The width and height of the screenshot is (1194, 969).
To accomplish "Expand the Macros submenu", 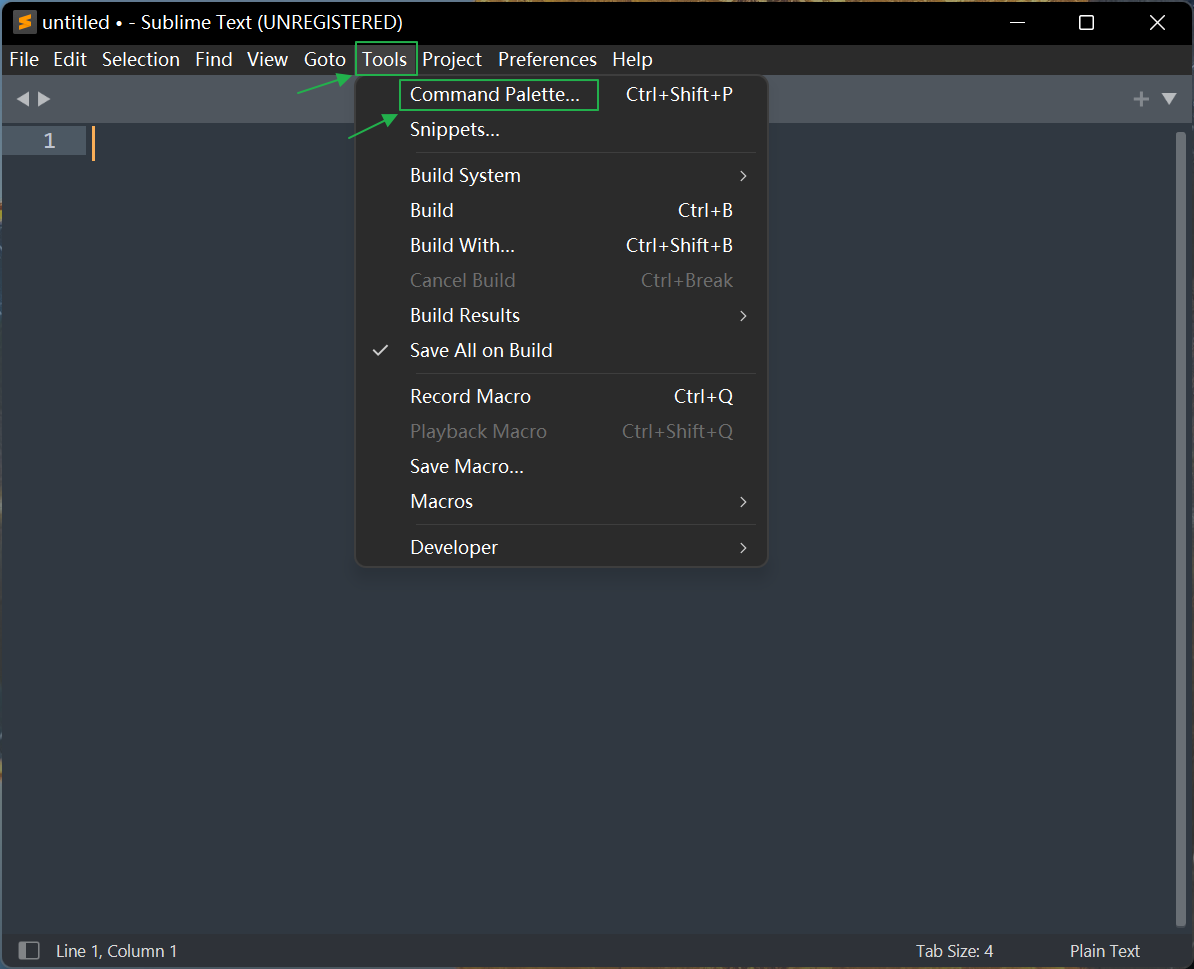I will click(x=561, y=502).
